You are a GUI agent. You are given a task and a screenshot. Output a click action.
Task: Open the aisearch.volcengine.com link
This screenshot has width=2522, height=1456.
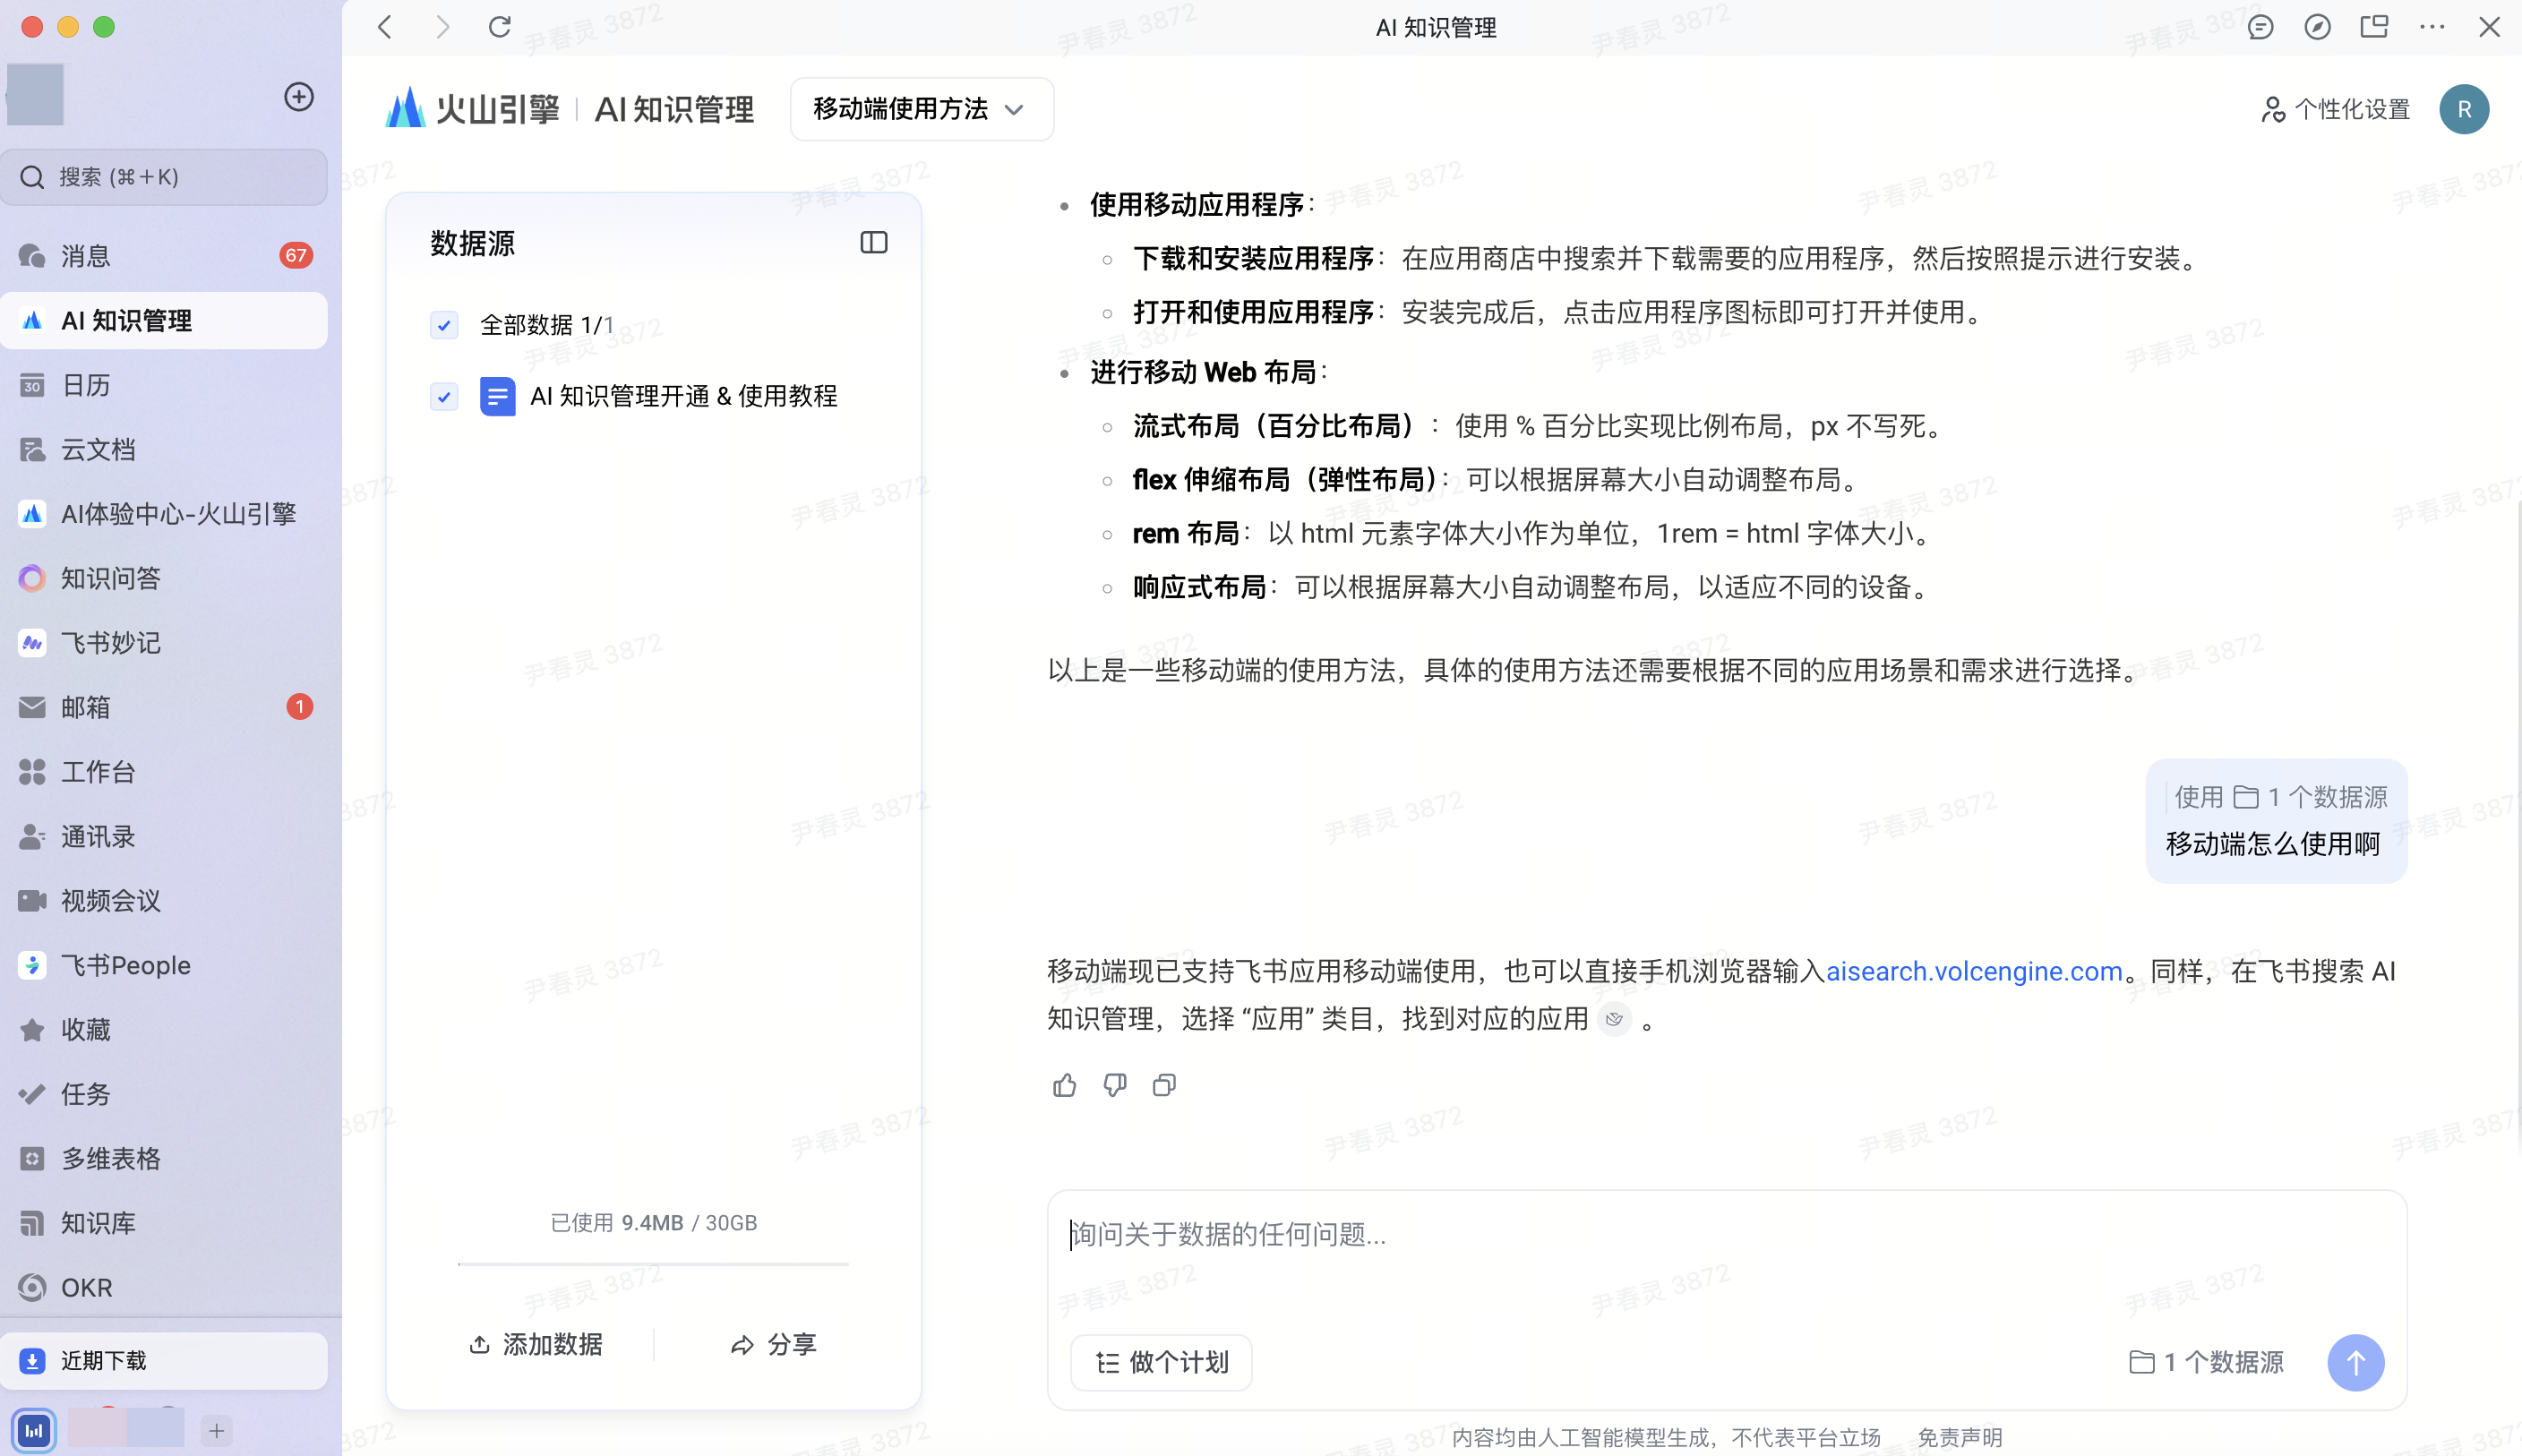(x=1973, y=971)
